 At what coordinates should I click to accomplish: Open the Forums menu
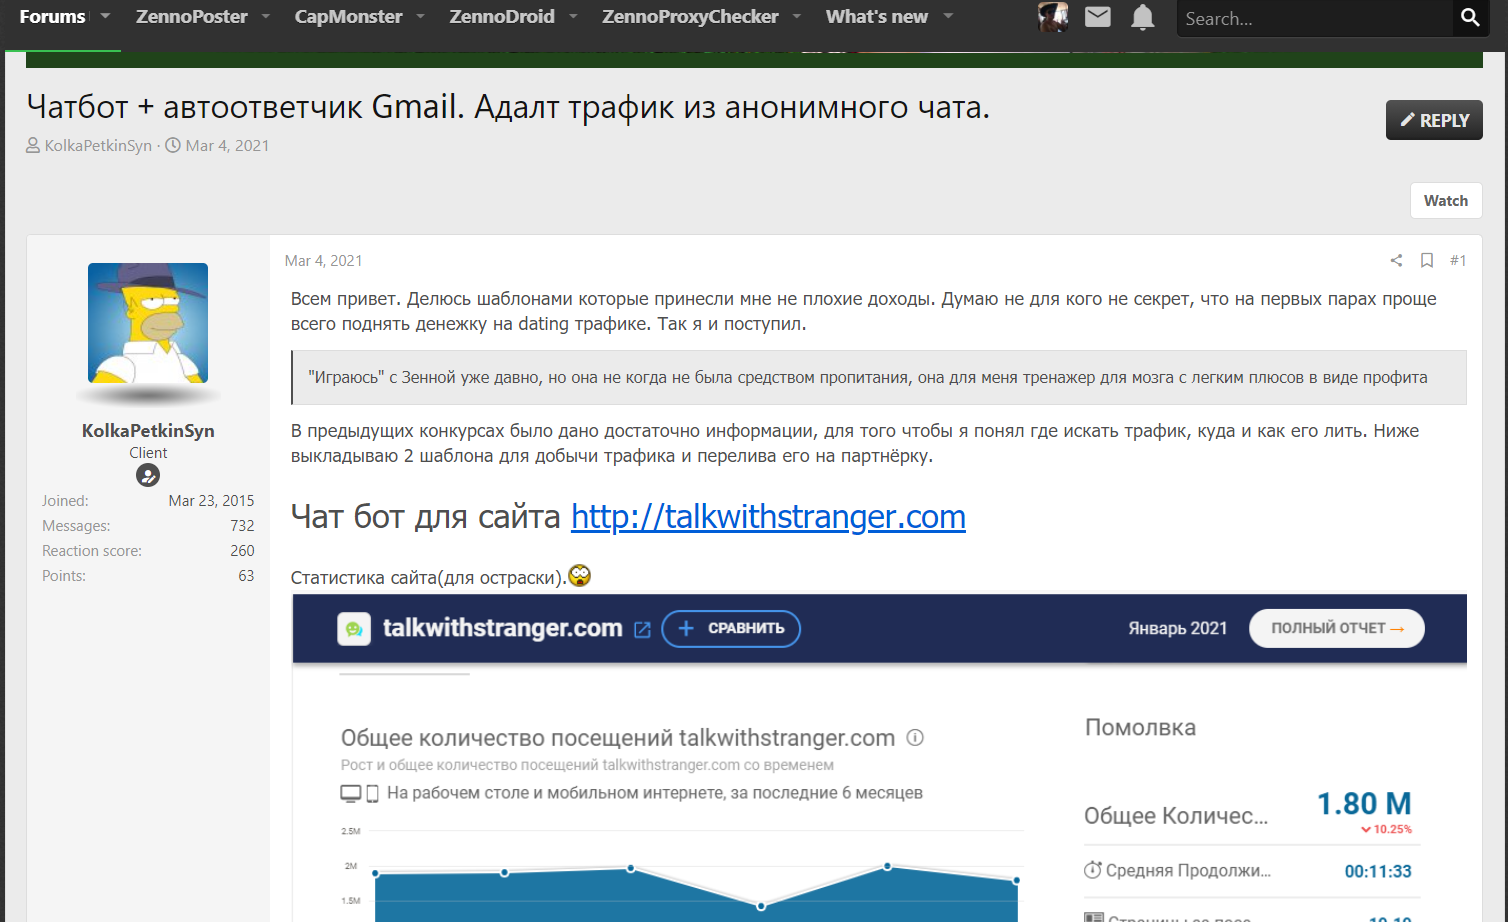click(52, 17)
